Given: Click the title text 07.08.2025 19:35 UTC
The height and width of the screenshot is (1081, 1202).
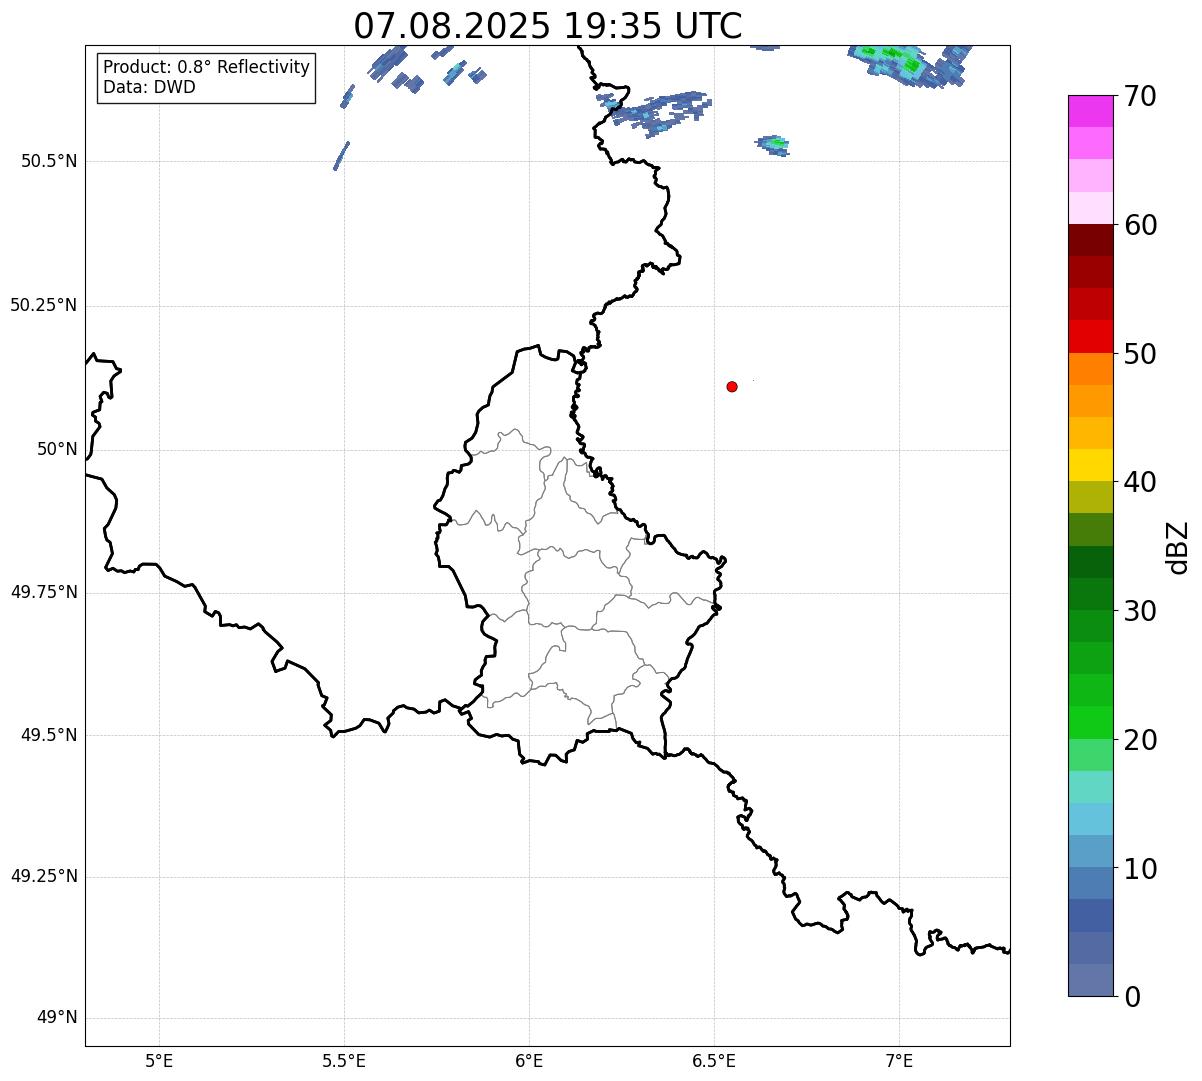Looking at the screenshot, I should (548, 25).
